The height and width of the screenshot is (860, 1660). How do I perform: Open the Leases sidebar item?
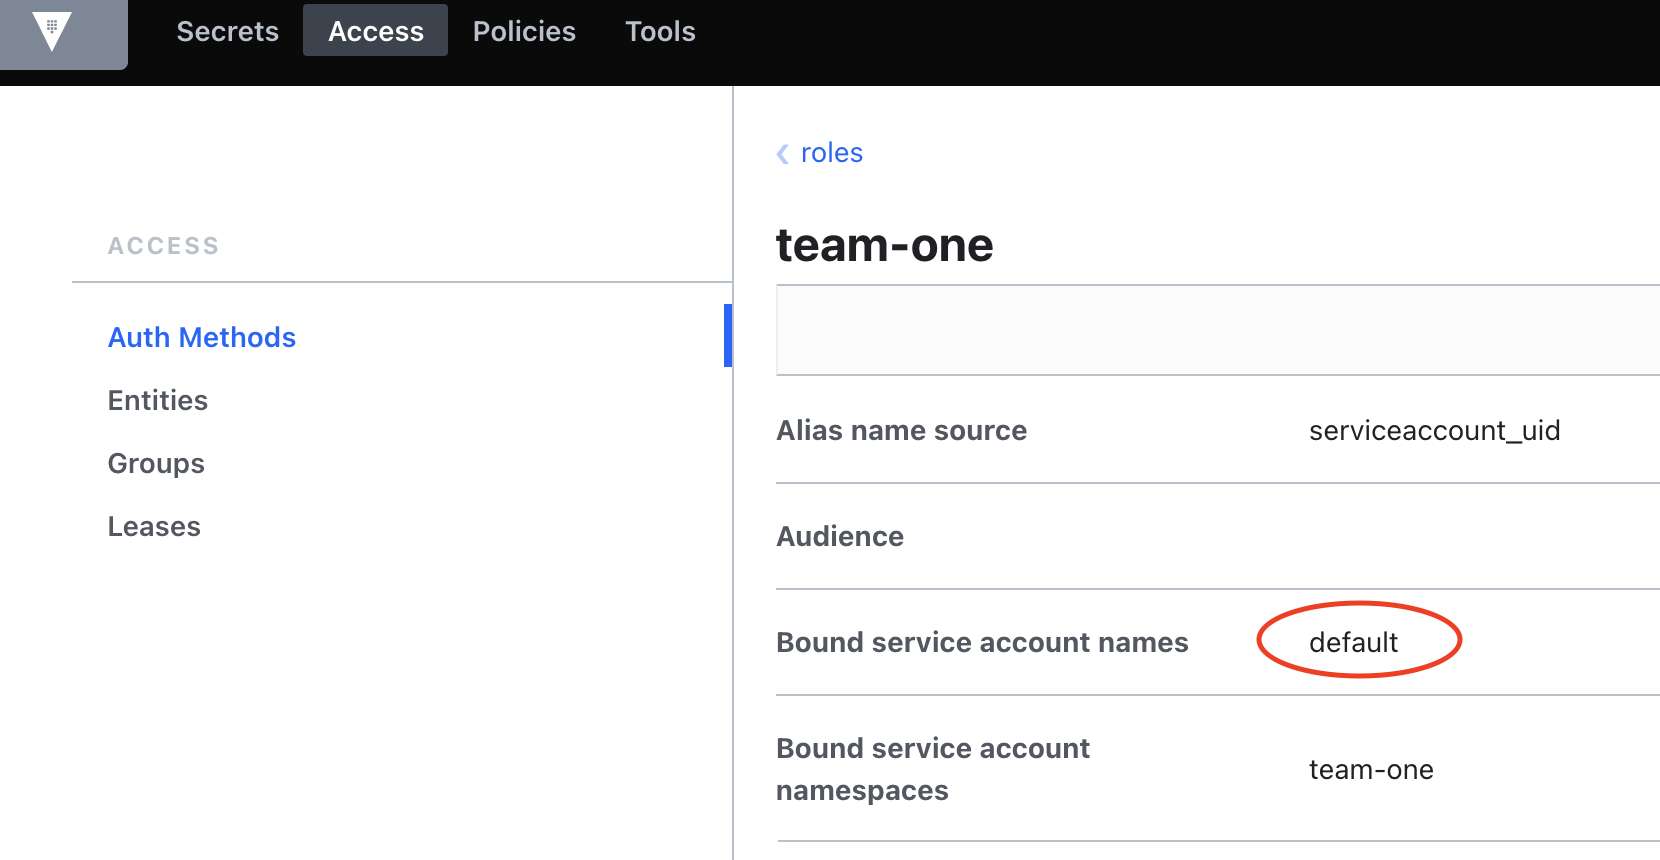(154, 526)
